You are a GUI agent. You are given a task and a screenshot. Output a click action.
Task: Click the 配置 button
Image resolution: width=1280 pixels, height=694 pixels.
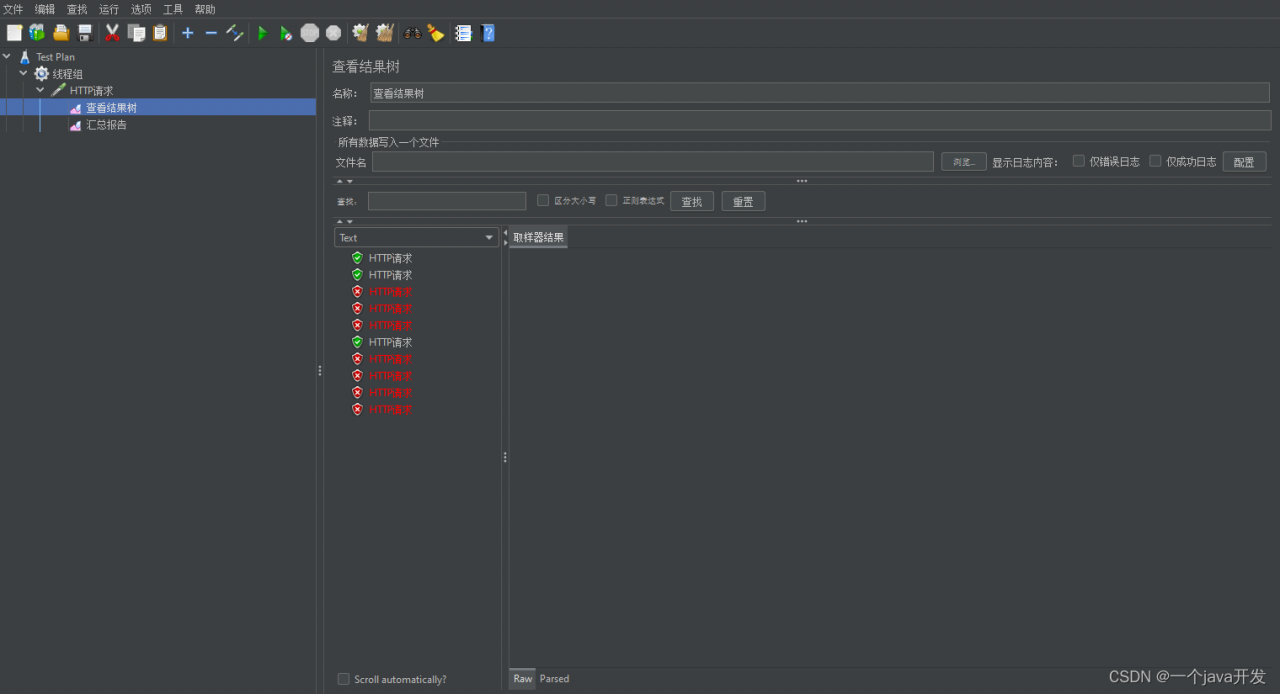(x=1244, y=162)
